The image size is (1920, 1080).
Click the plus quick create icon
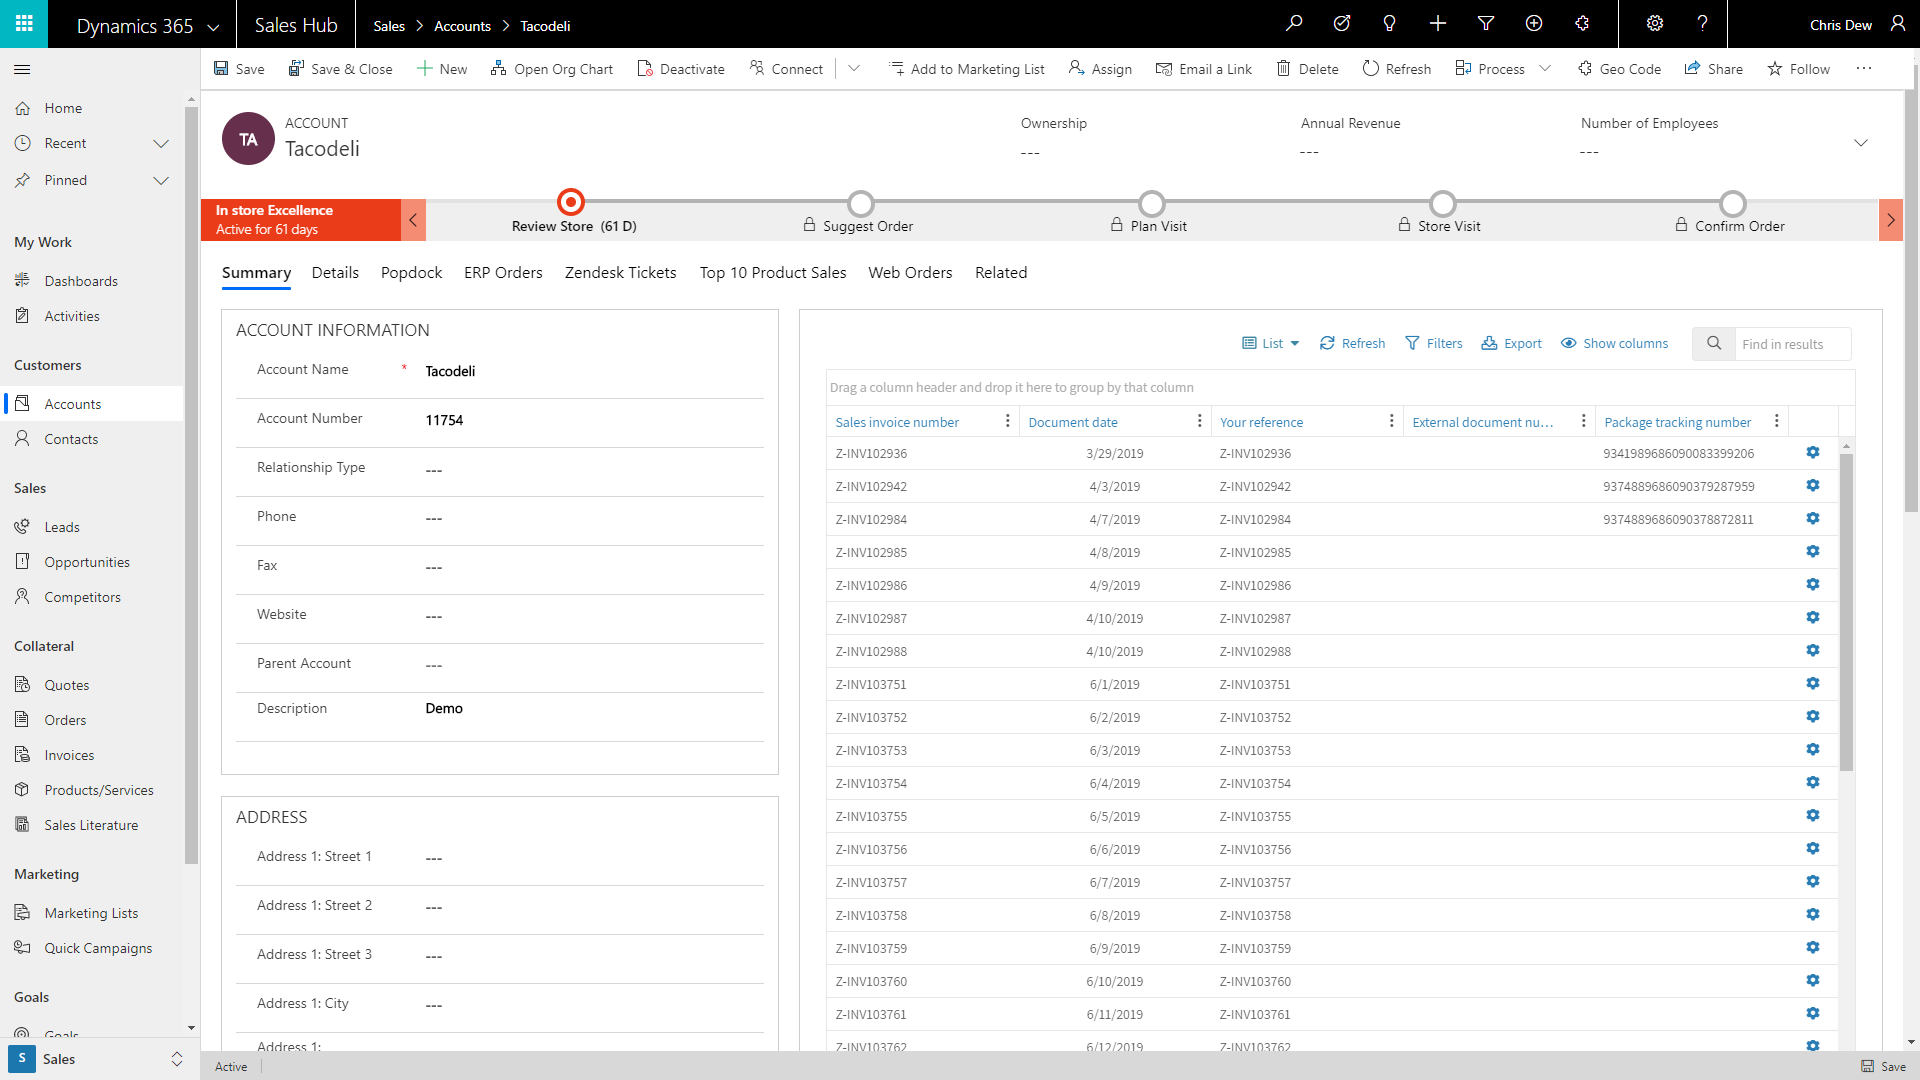[1437, 24]
